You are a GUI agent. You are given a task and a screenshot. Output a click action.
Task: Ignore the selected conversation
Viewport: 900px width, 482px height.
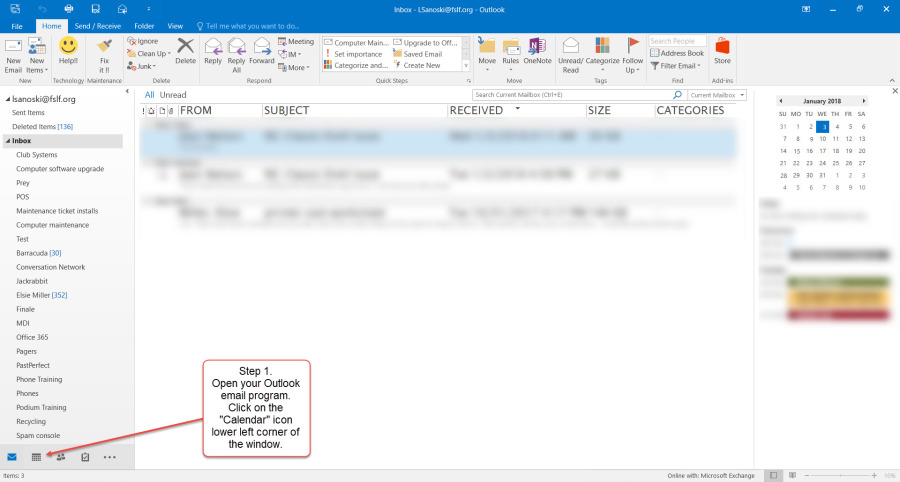(143, 41)
